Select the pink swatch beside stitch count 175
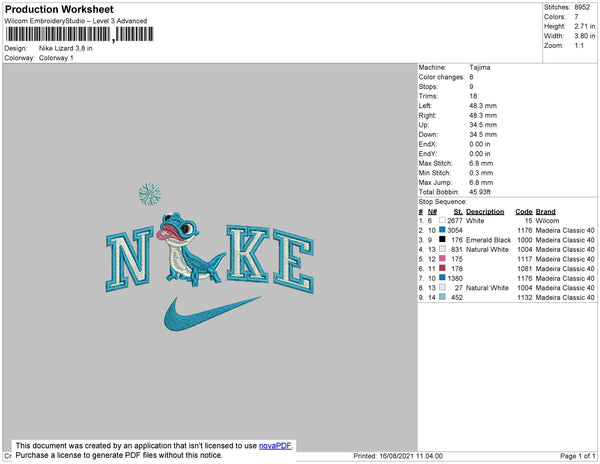Image resolution: width=600 pixels, height=464 pixels. 442,259
